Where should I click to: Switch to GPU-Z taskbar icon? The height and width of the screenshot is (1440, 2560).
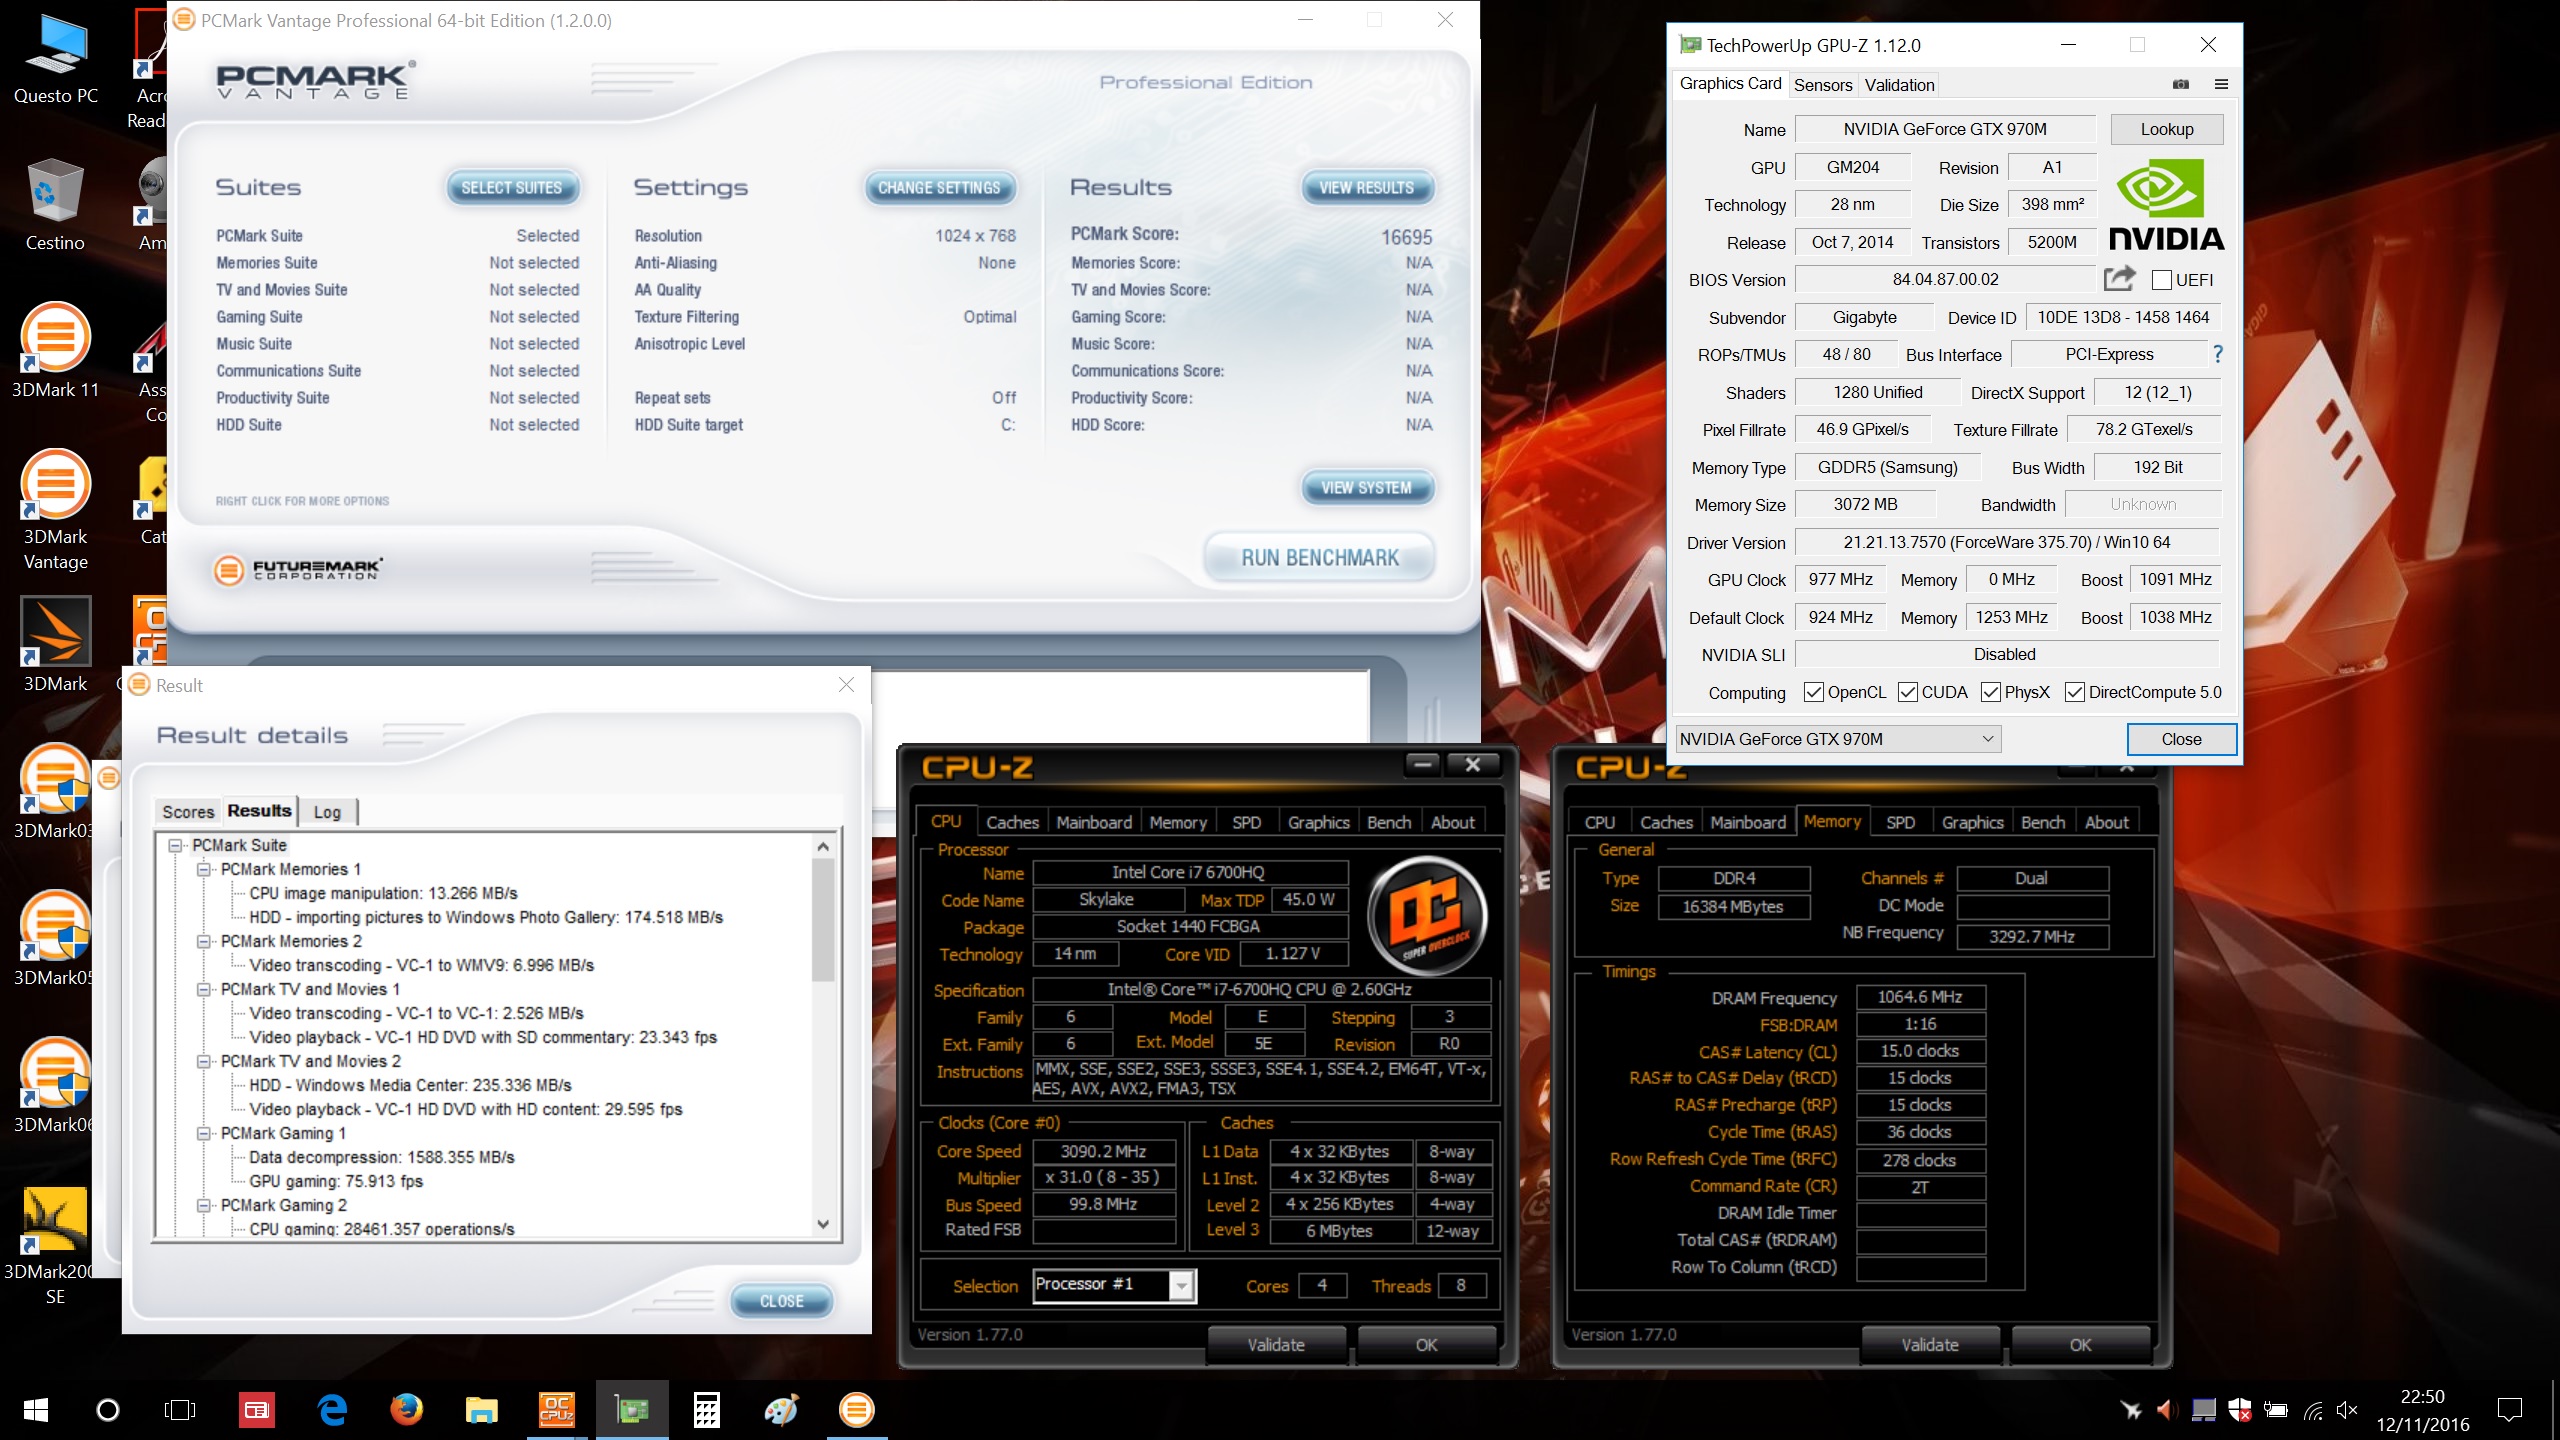(x=632, y=1410)
